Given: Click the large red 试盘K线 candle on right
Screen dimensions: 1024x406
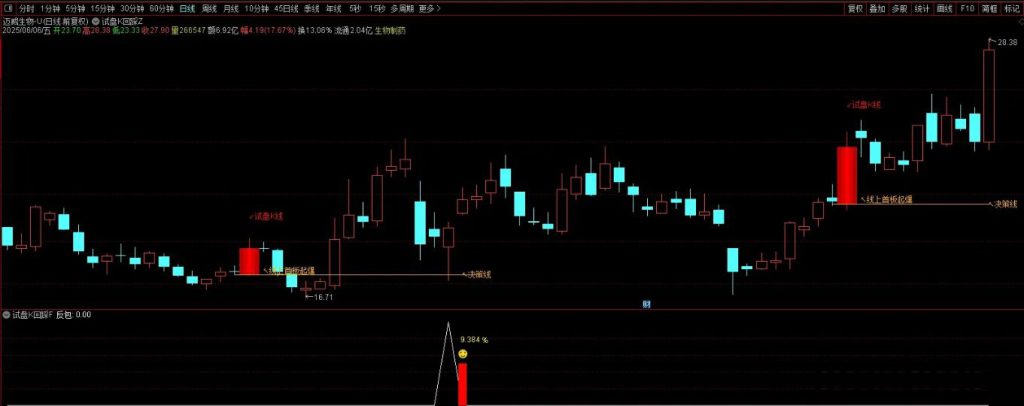Looking at the screenshot, I should click(846, 174).
